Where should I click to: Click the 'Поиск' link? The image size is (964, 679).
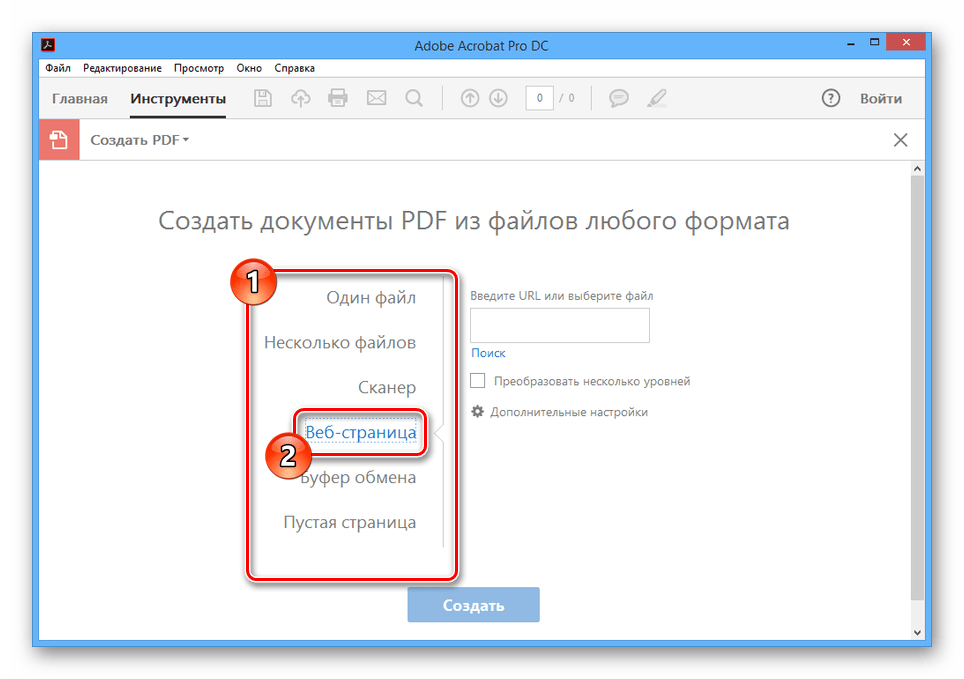tap(488, 353)
